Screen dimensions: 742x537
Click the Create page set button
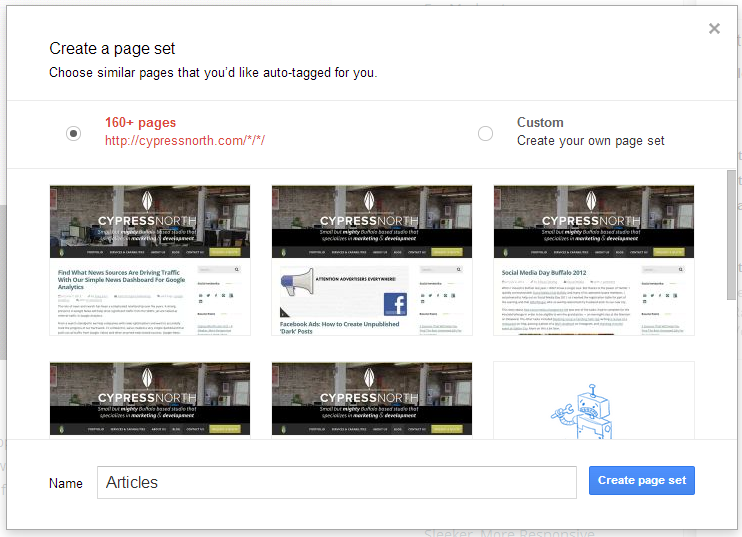[642, 480]
